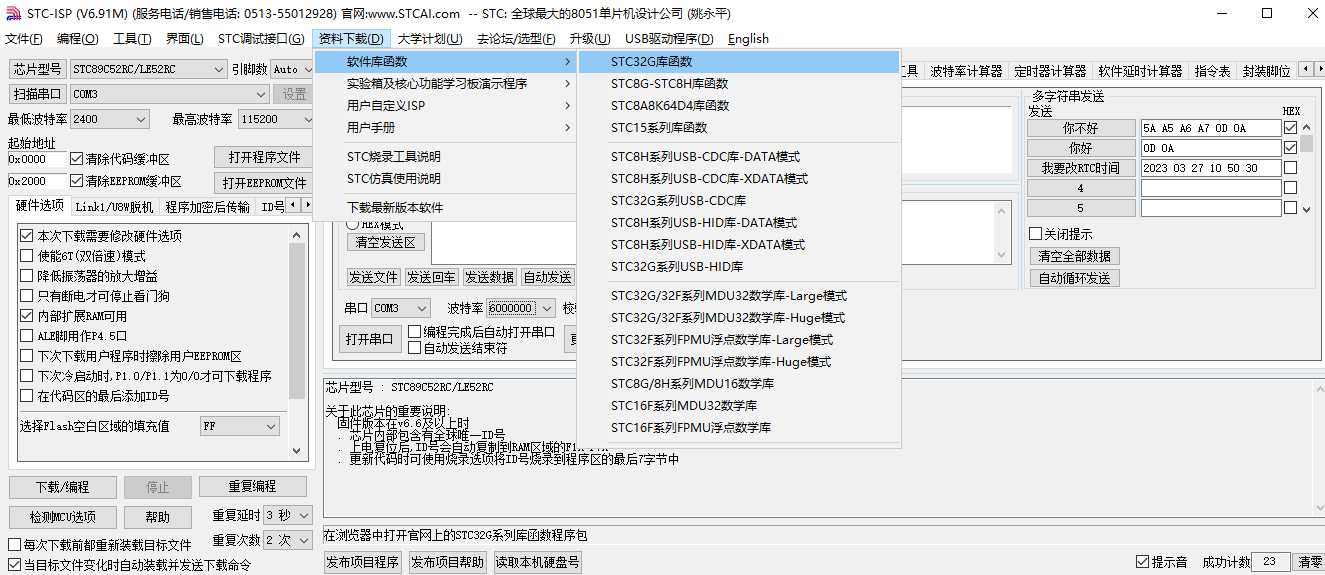
Task: Click 检测MCU选项 button
Action: point(62,517)
